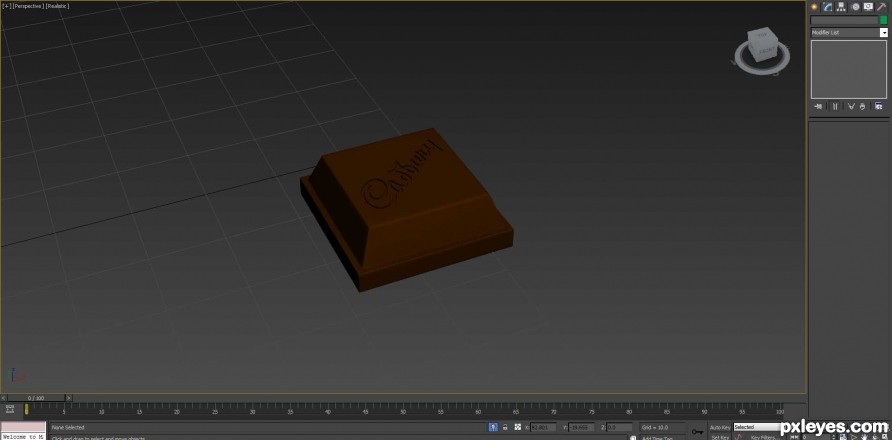Click Remove Modifier from stack icon
Screen dimensions: 892x440
point(862,106)
